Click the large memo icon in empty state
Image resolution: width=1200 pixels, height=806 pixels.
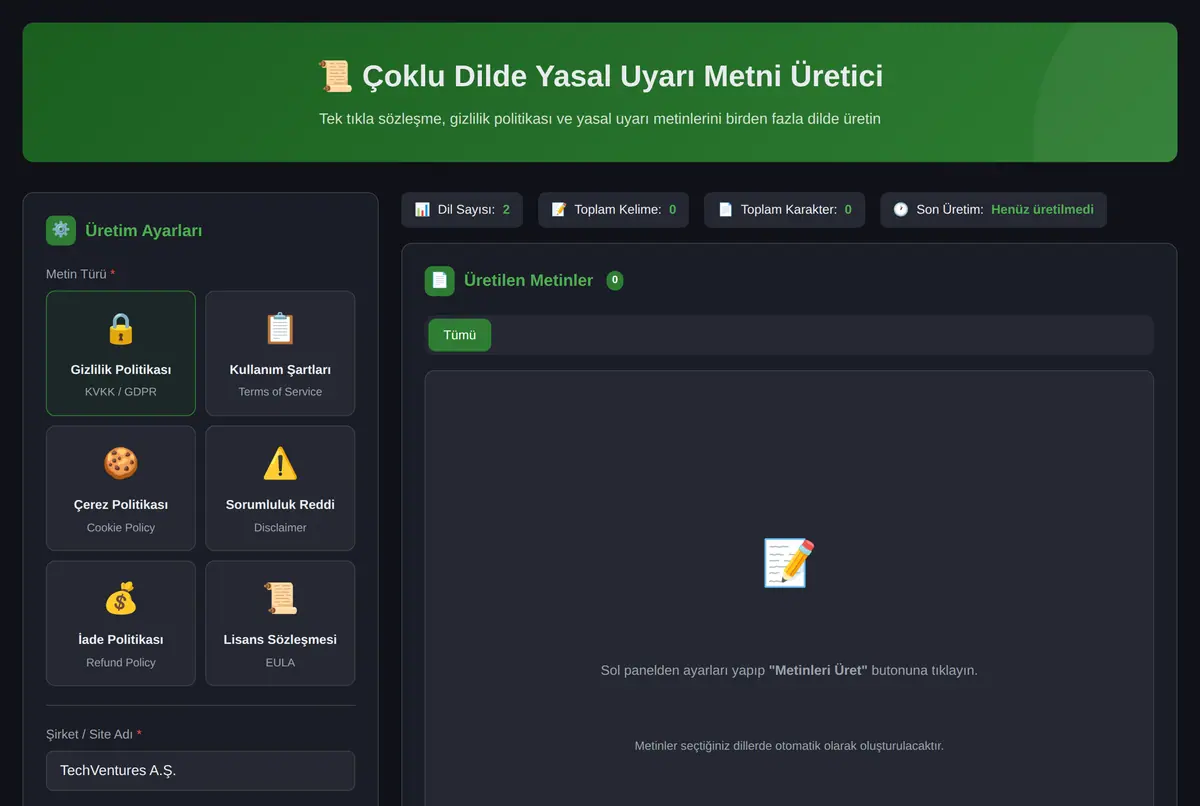click(x=789, y=563)
